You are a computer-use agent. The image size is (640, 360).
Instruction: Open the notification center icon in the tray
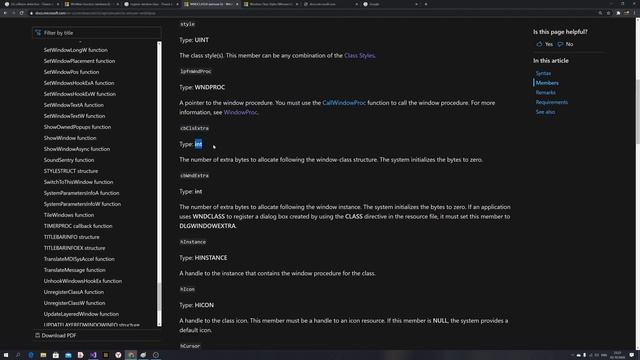(x=632, y=355)
